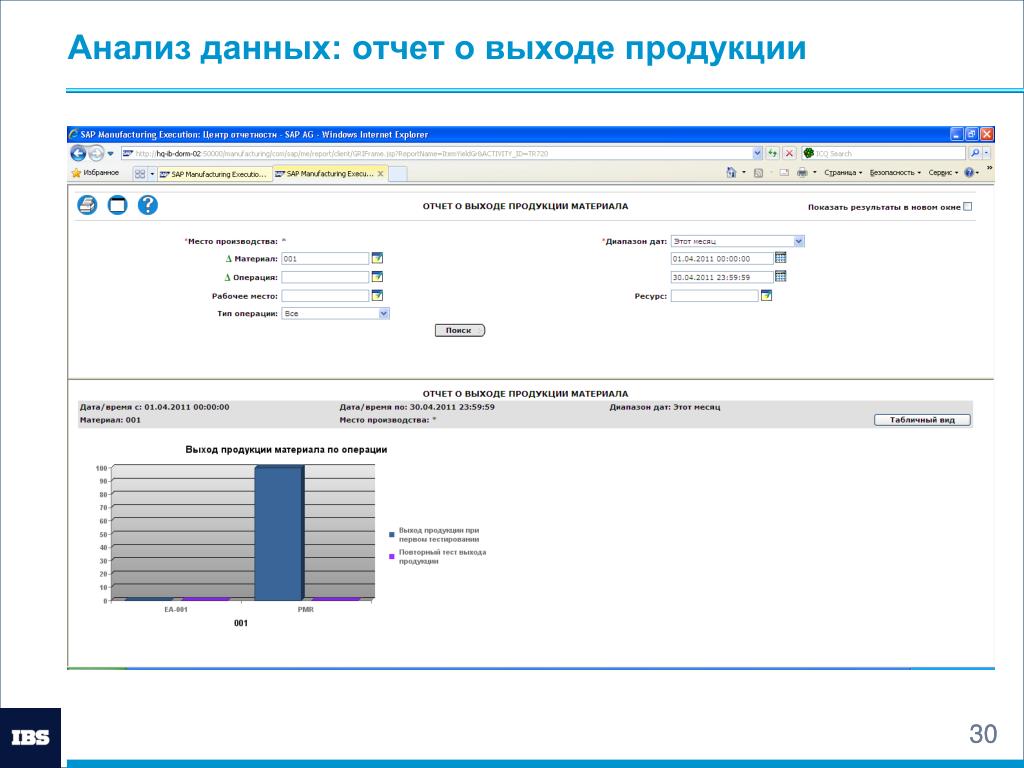The height and width of the screenshot is (768, 1024).
Task: Click the tall blue PMR bar in chart
Action: (x=279, y=533)
